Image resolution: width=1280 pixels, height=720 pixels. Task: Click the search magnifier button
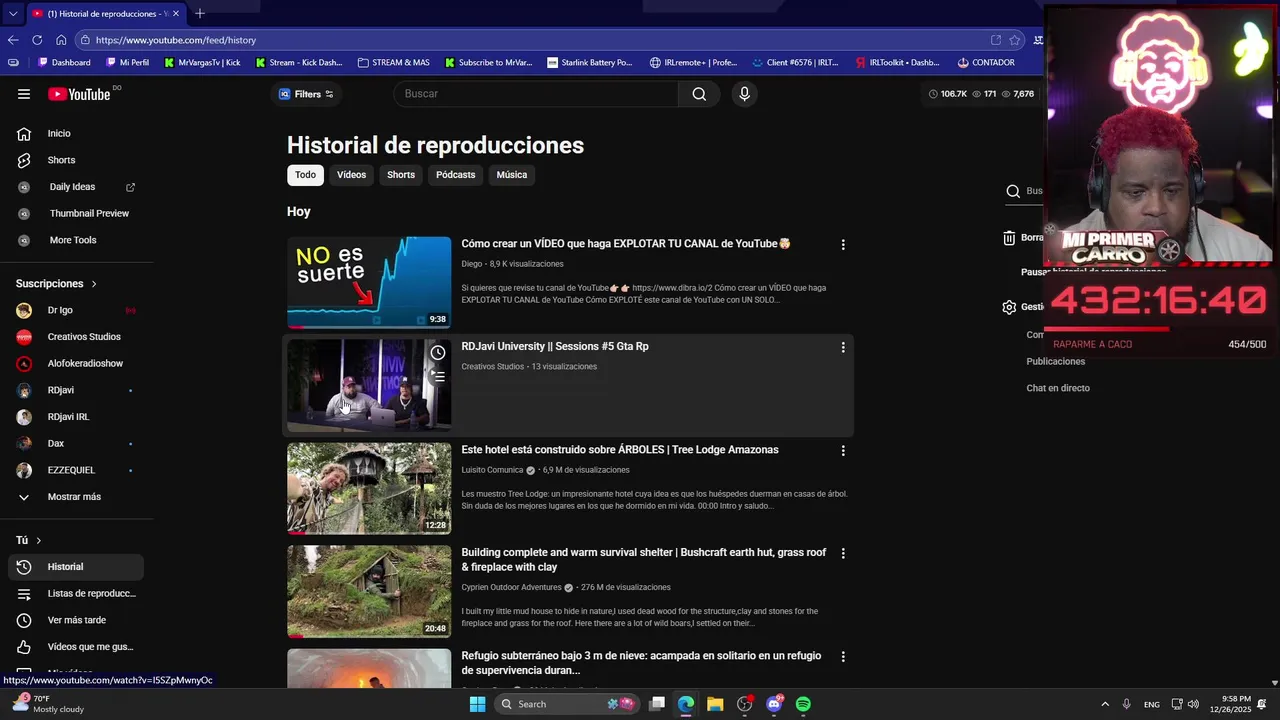pos(699,94)
